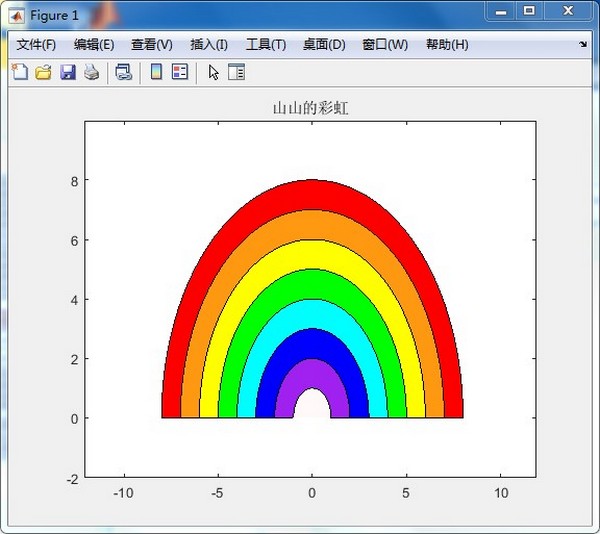
Task: Click the dock figure arrow icon
Action: pyautogui.click(x=583, y=44)
